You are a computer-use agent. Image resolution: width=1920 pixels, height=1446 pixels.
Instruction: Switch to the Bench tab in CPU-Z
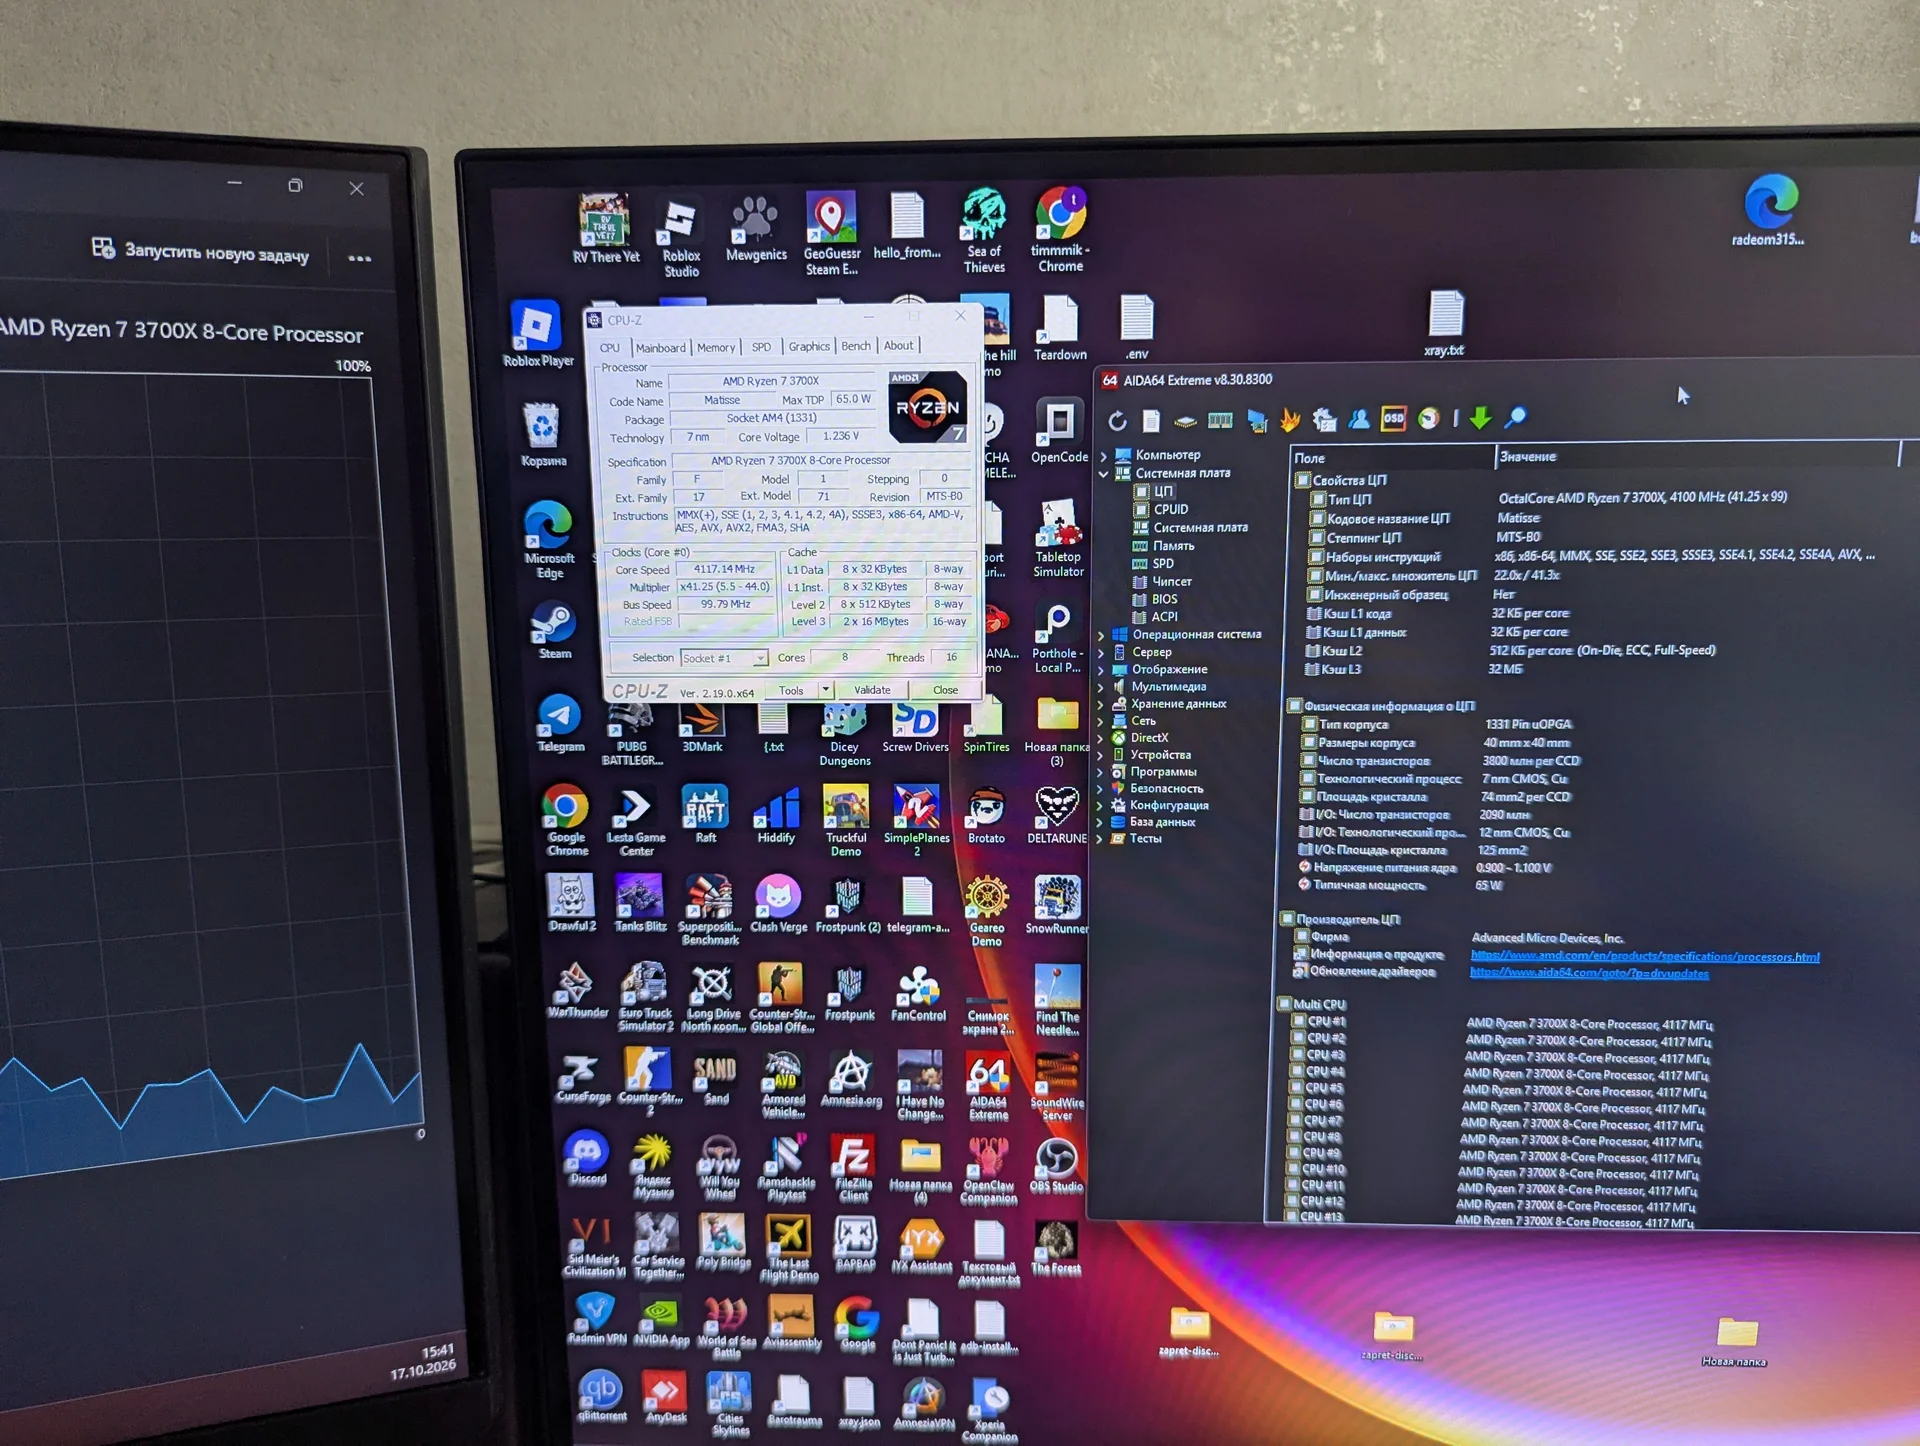[856, 346]
